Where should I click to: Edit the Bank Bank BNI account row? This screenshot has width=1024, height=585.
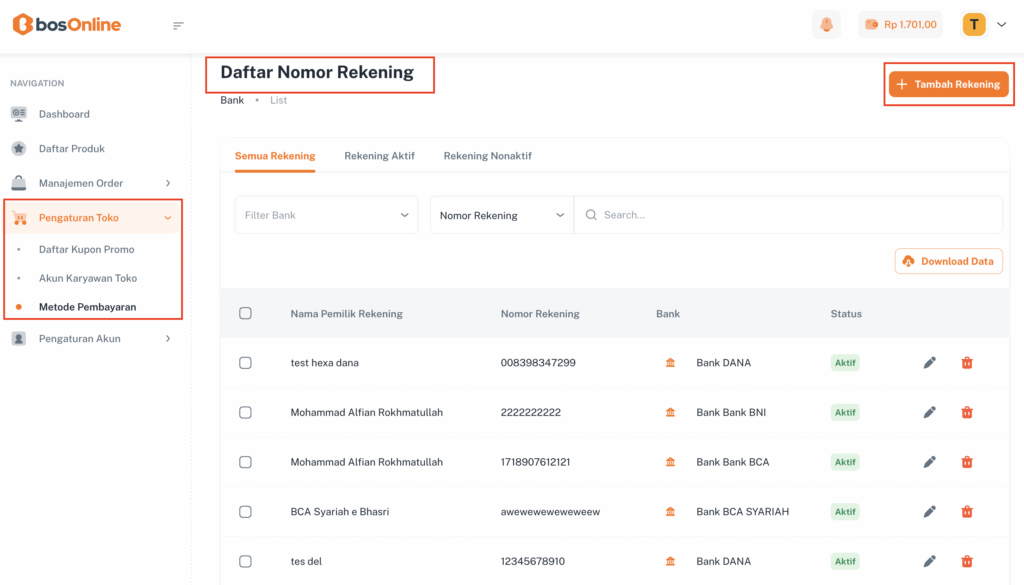(x=929, y=412)
